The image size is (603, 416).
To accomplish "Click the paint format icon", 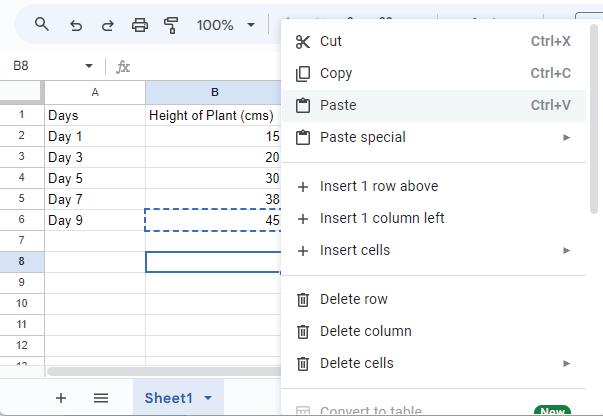I will tap(171, 25).
